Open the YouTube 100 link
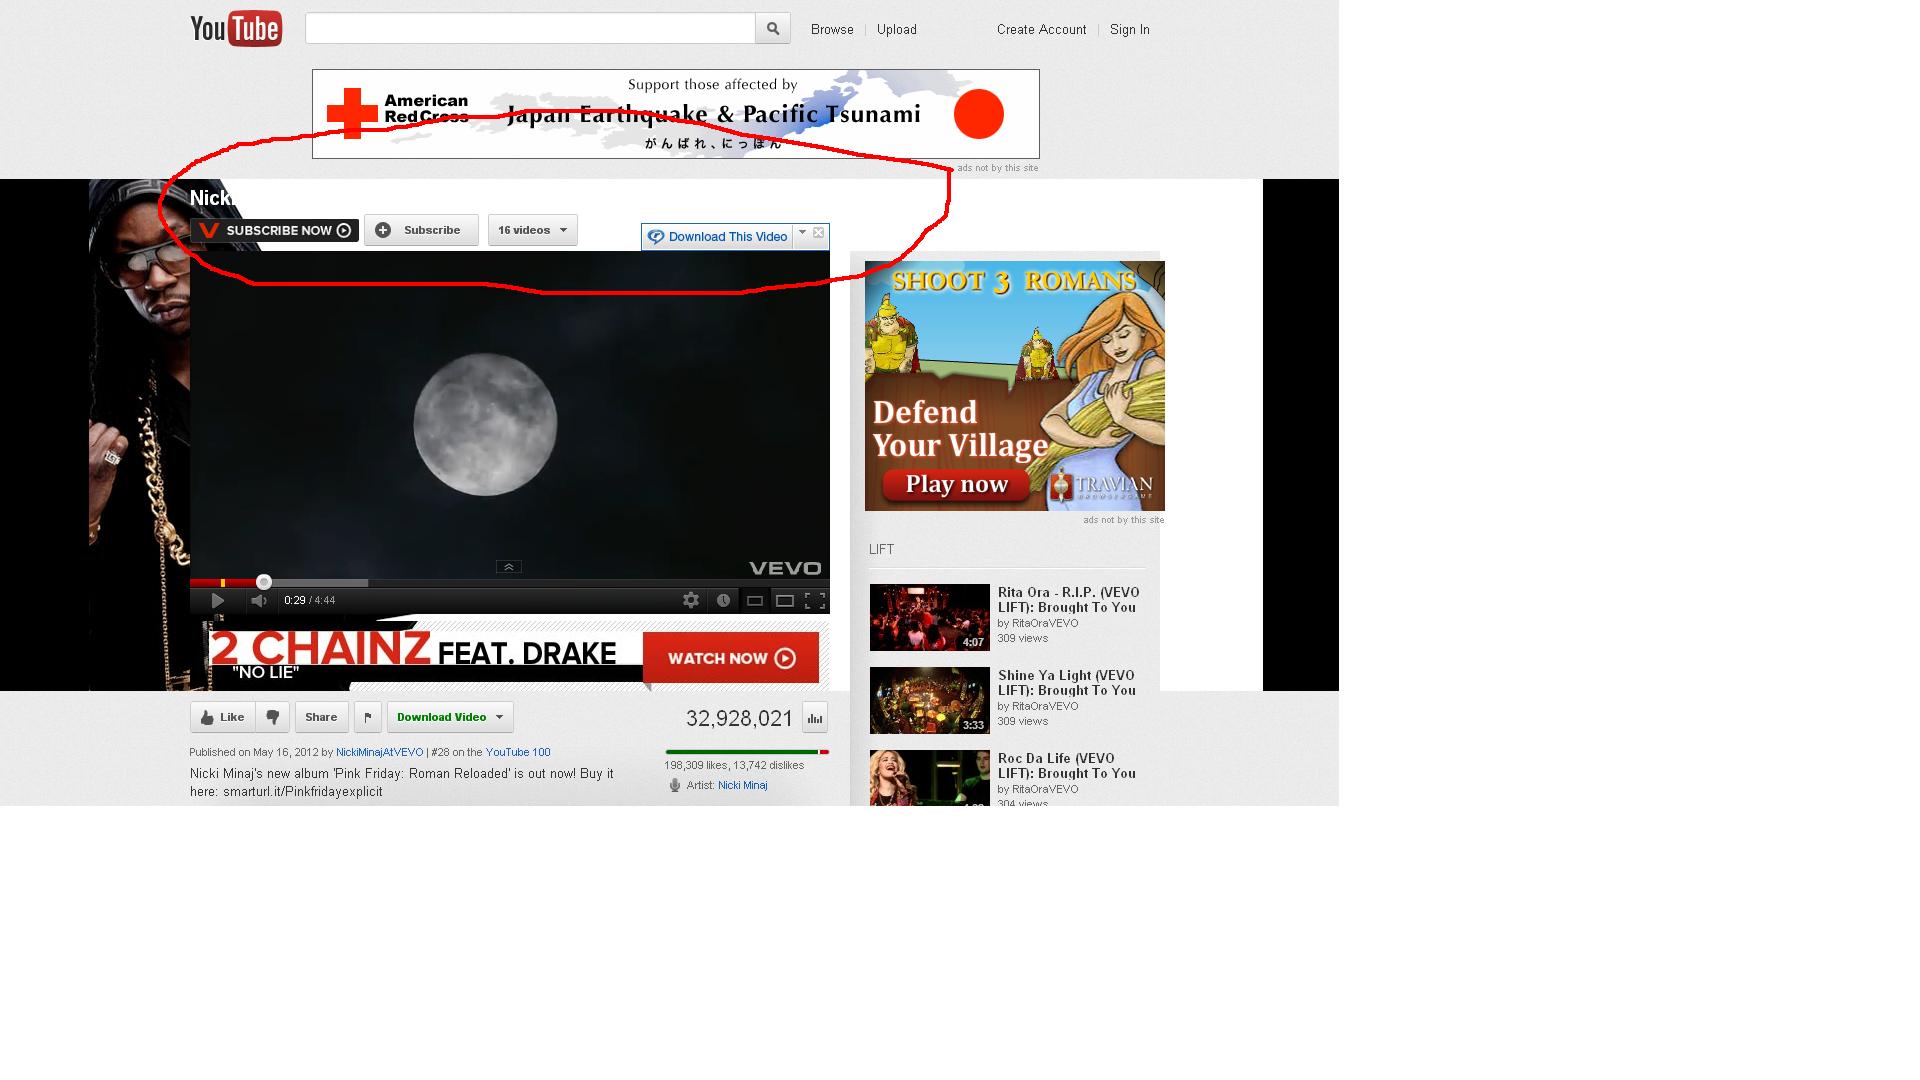This screenshot has height=1080, width=1920. pyautogui.click(x=518, y=752)
